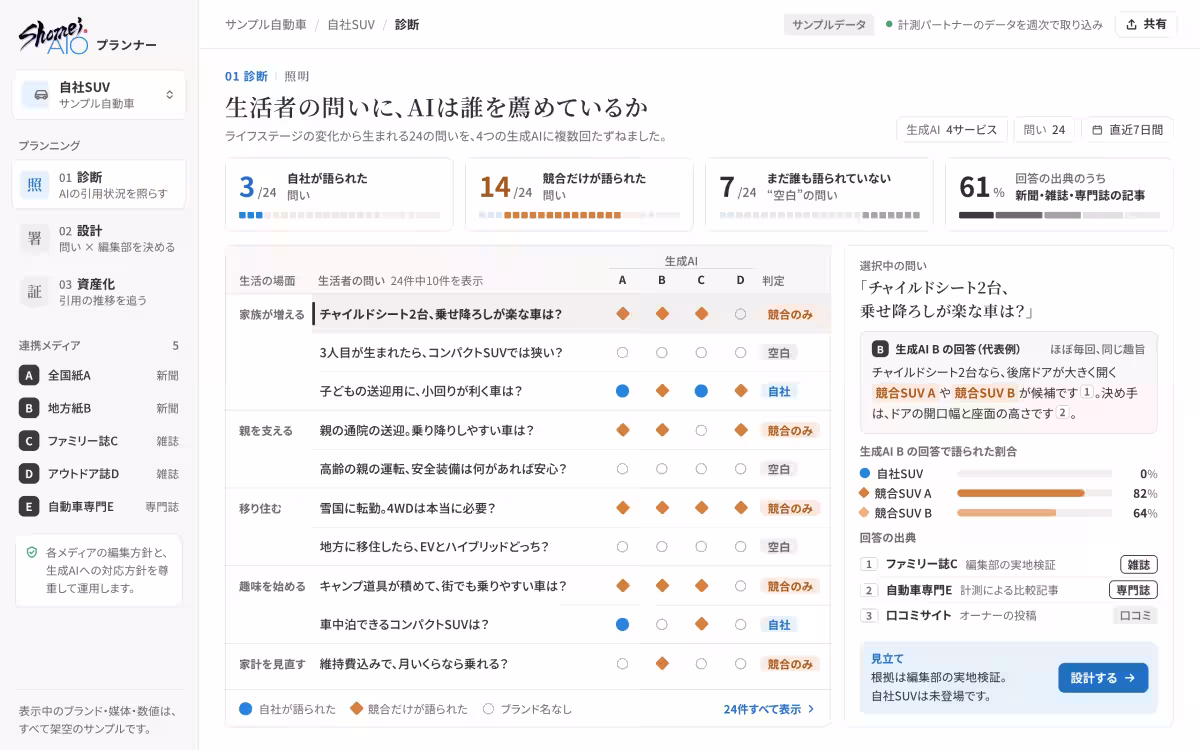Select media A badge for 全国紙A
This screenshot has width=1200, height=750.
click(x=29, y=375)
